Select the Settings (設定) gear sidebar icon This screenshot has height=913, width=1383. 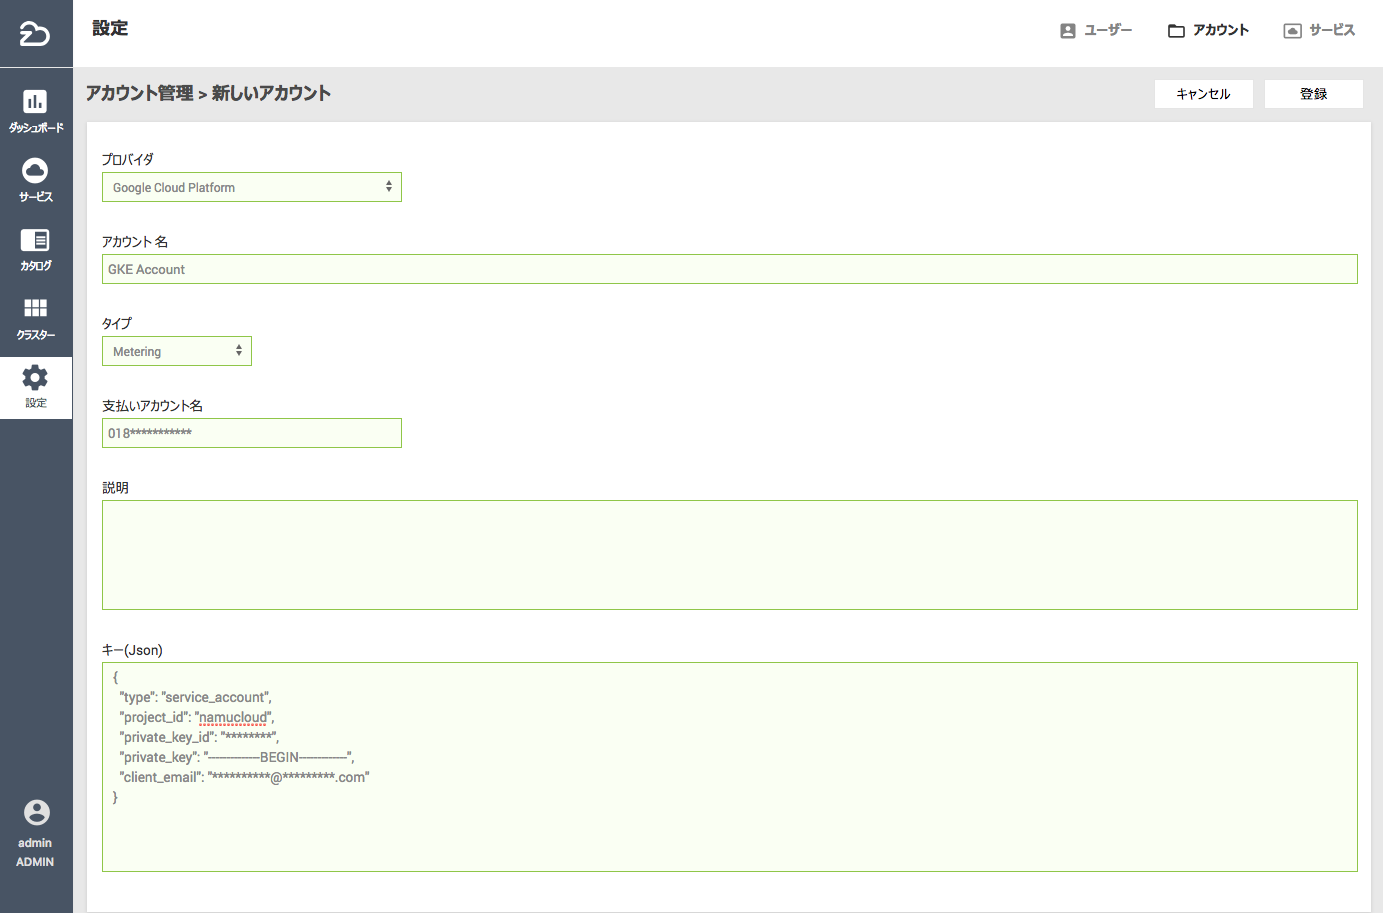click(35, 377)
